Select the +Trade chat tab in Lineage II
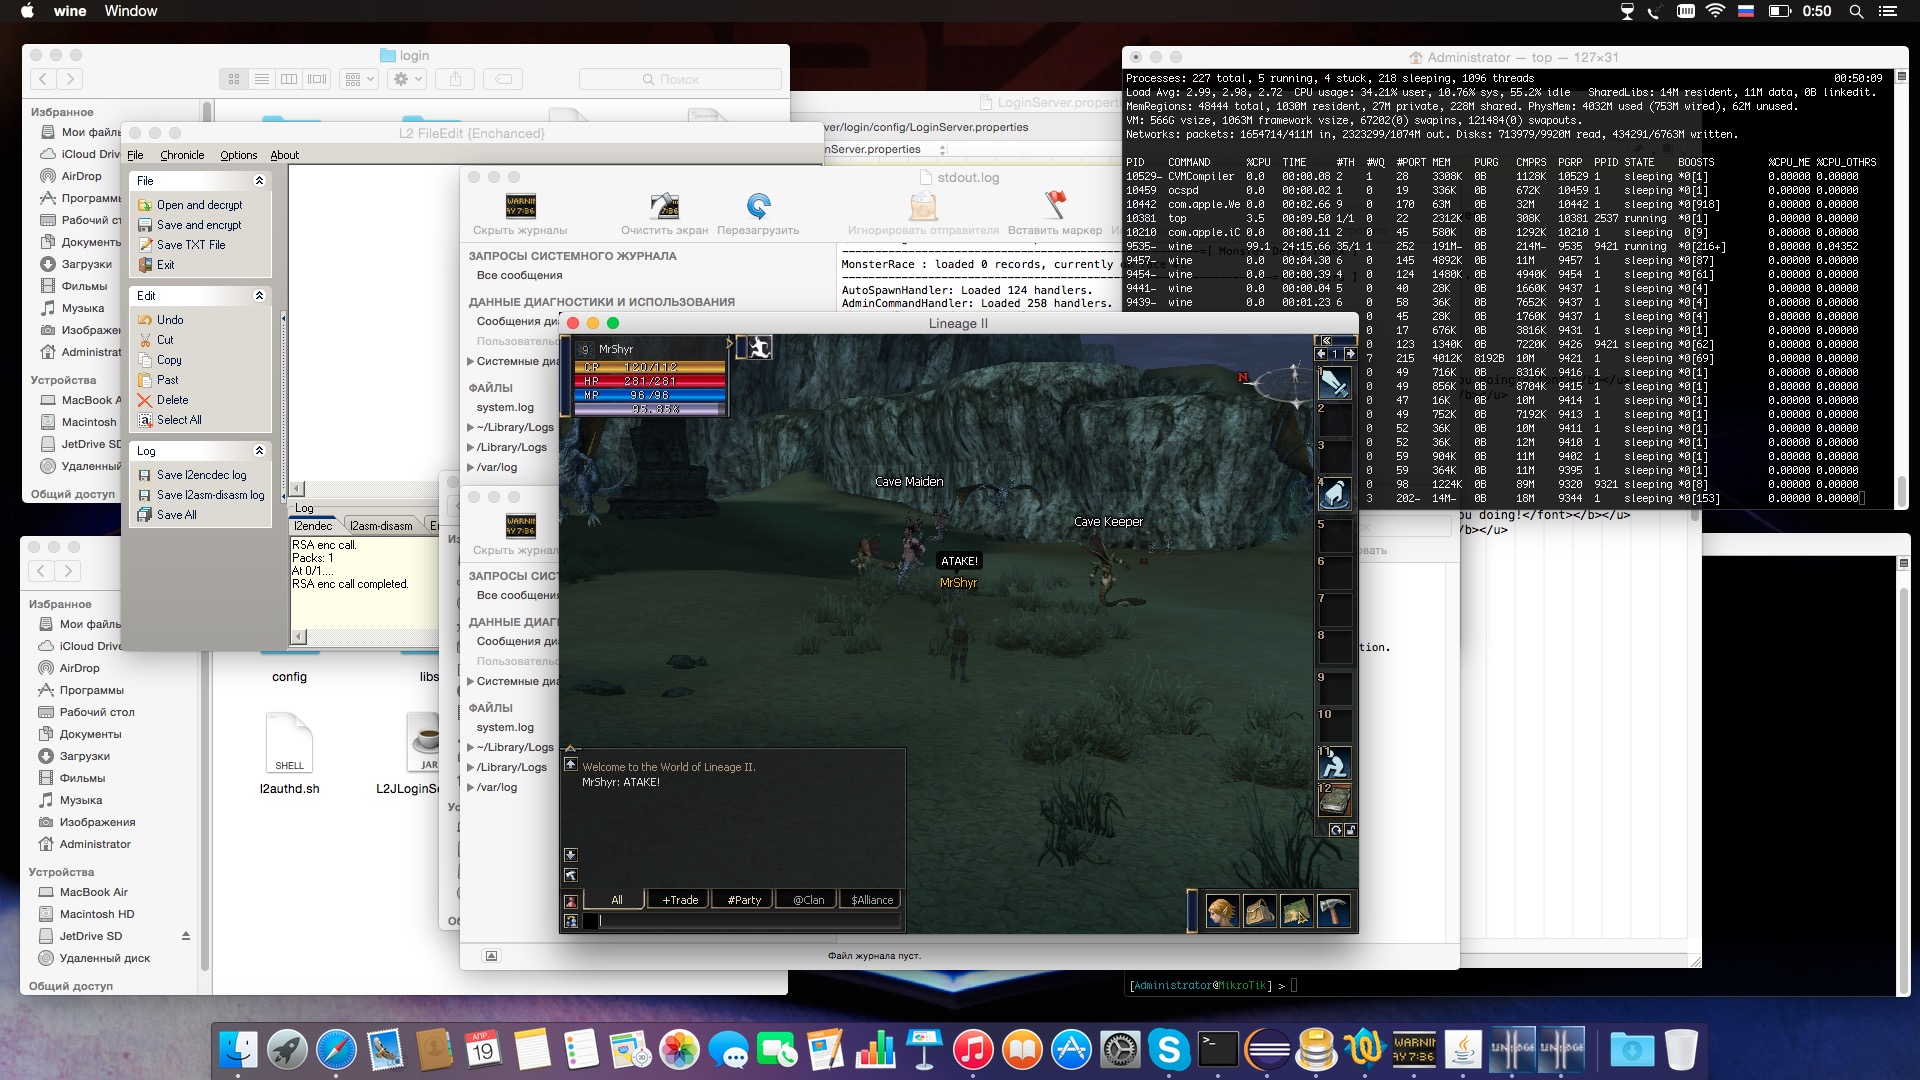This screenshot has width=1920, height=1080. (x=680, y=900)
